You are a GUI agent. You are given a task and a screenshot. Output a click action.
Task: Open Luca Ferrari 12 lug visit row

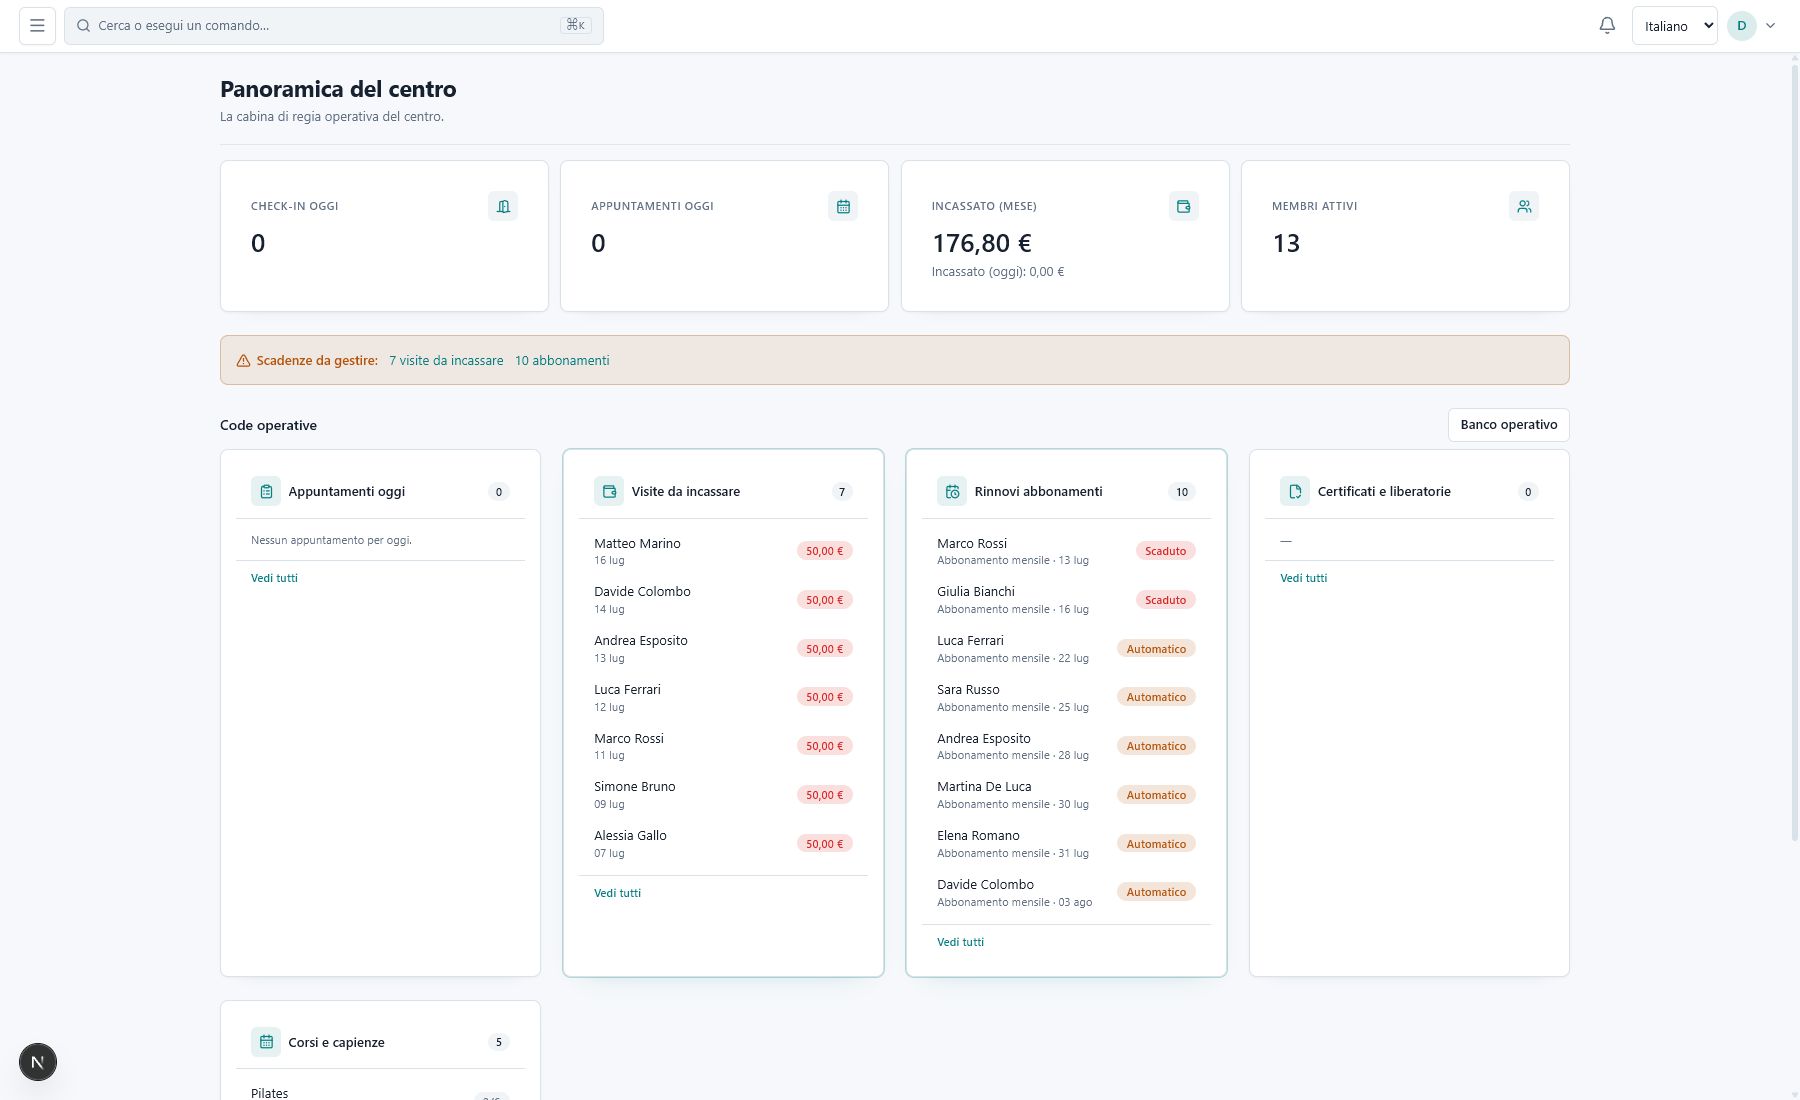pos(723,697)
